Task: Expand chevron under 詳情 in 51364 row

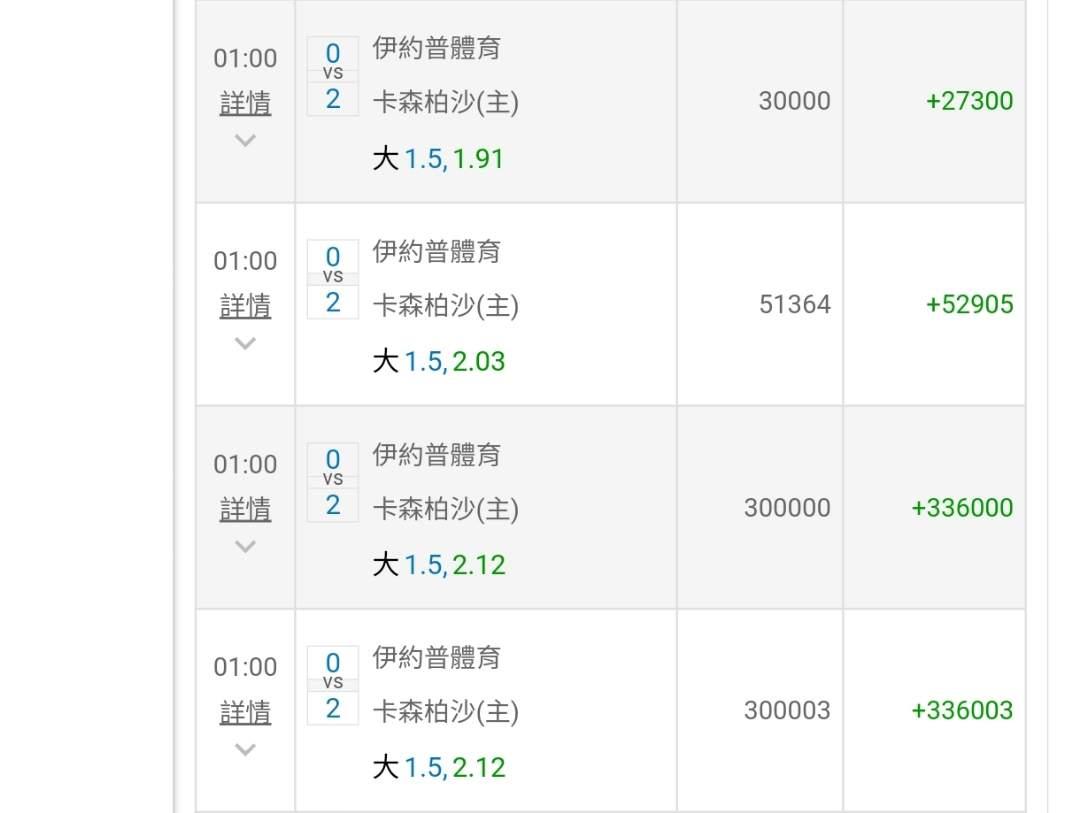Action: point(245,344)
